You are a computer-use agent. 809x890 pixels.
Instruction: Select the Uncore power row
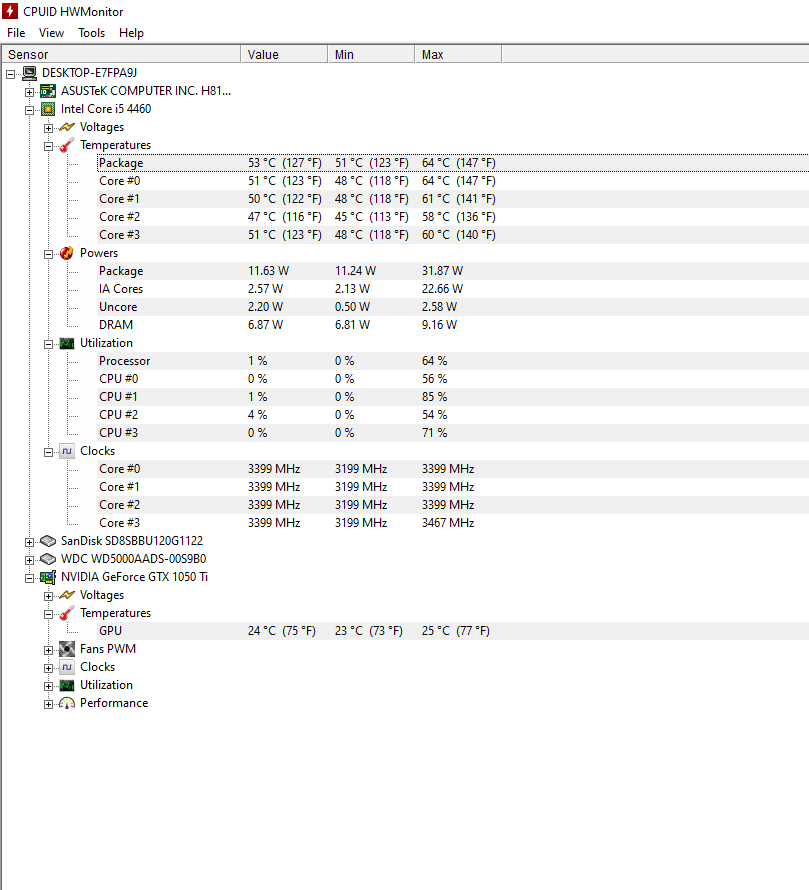pos(452,307)
